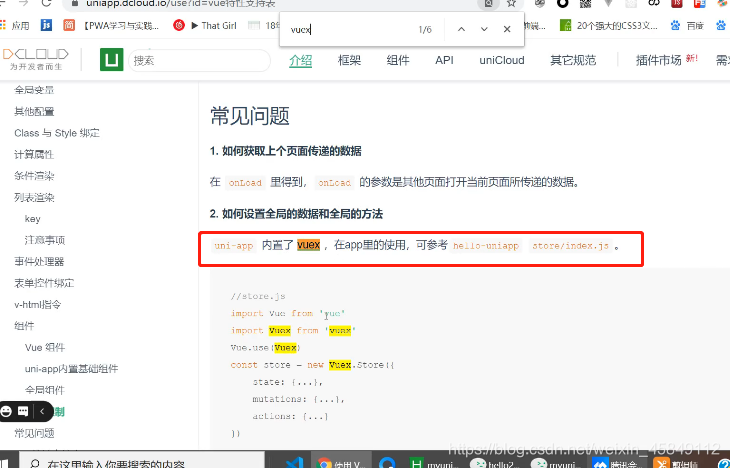
Task: Go to previous find match arrow
Action: [461, 29]
